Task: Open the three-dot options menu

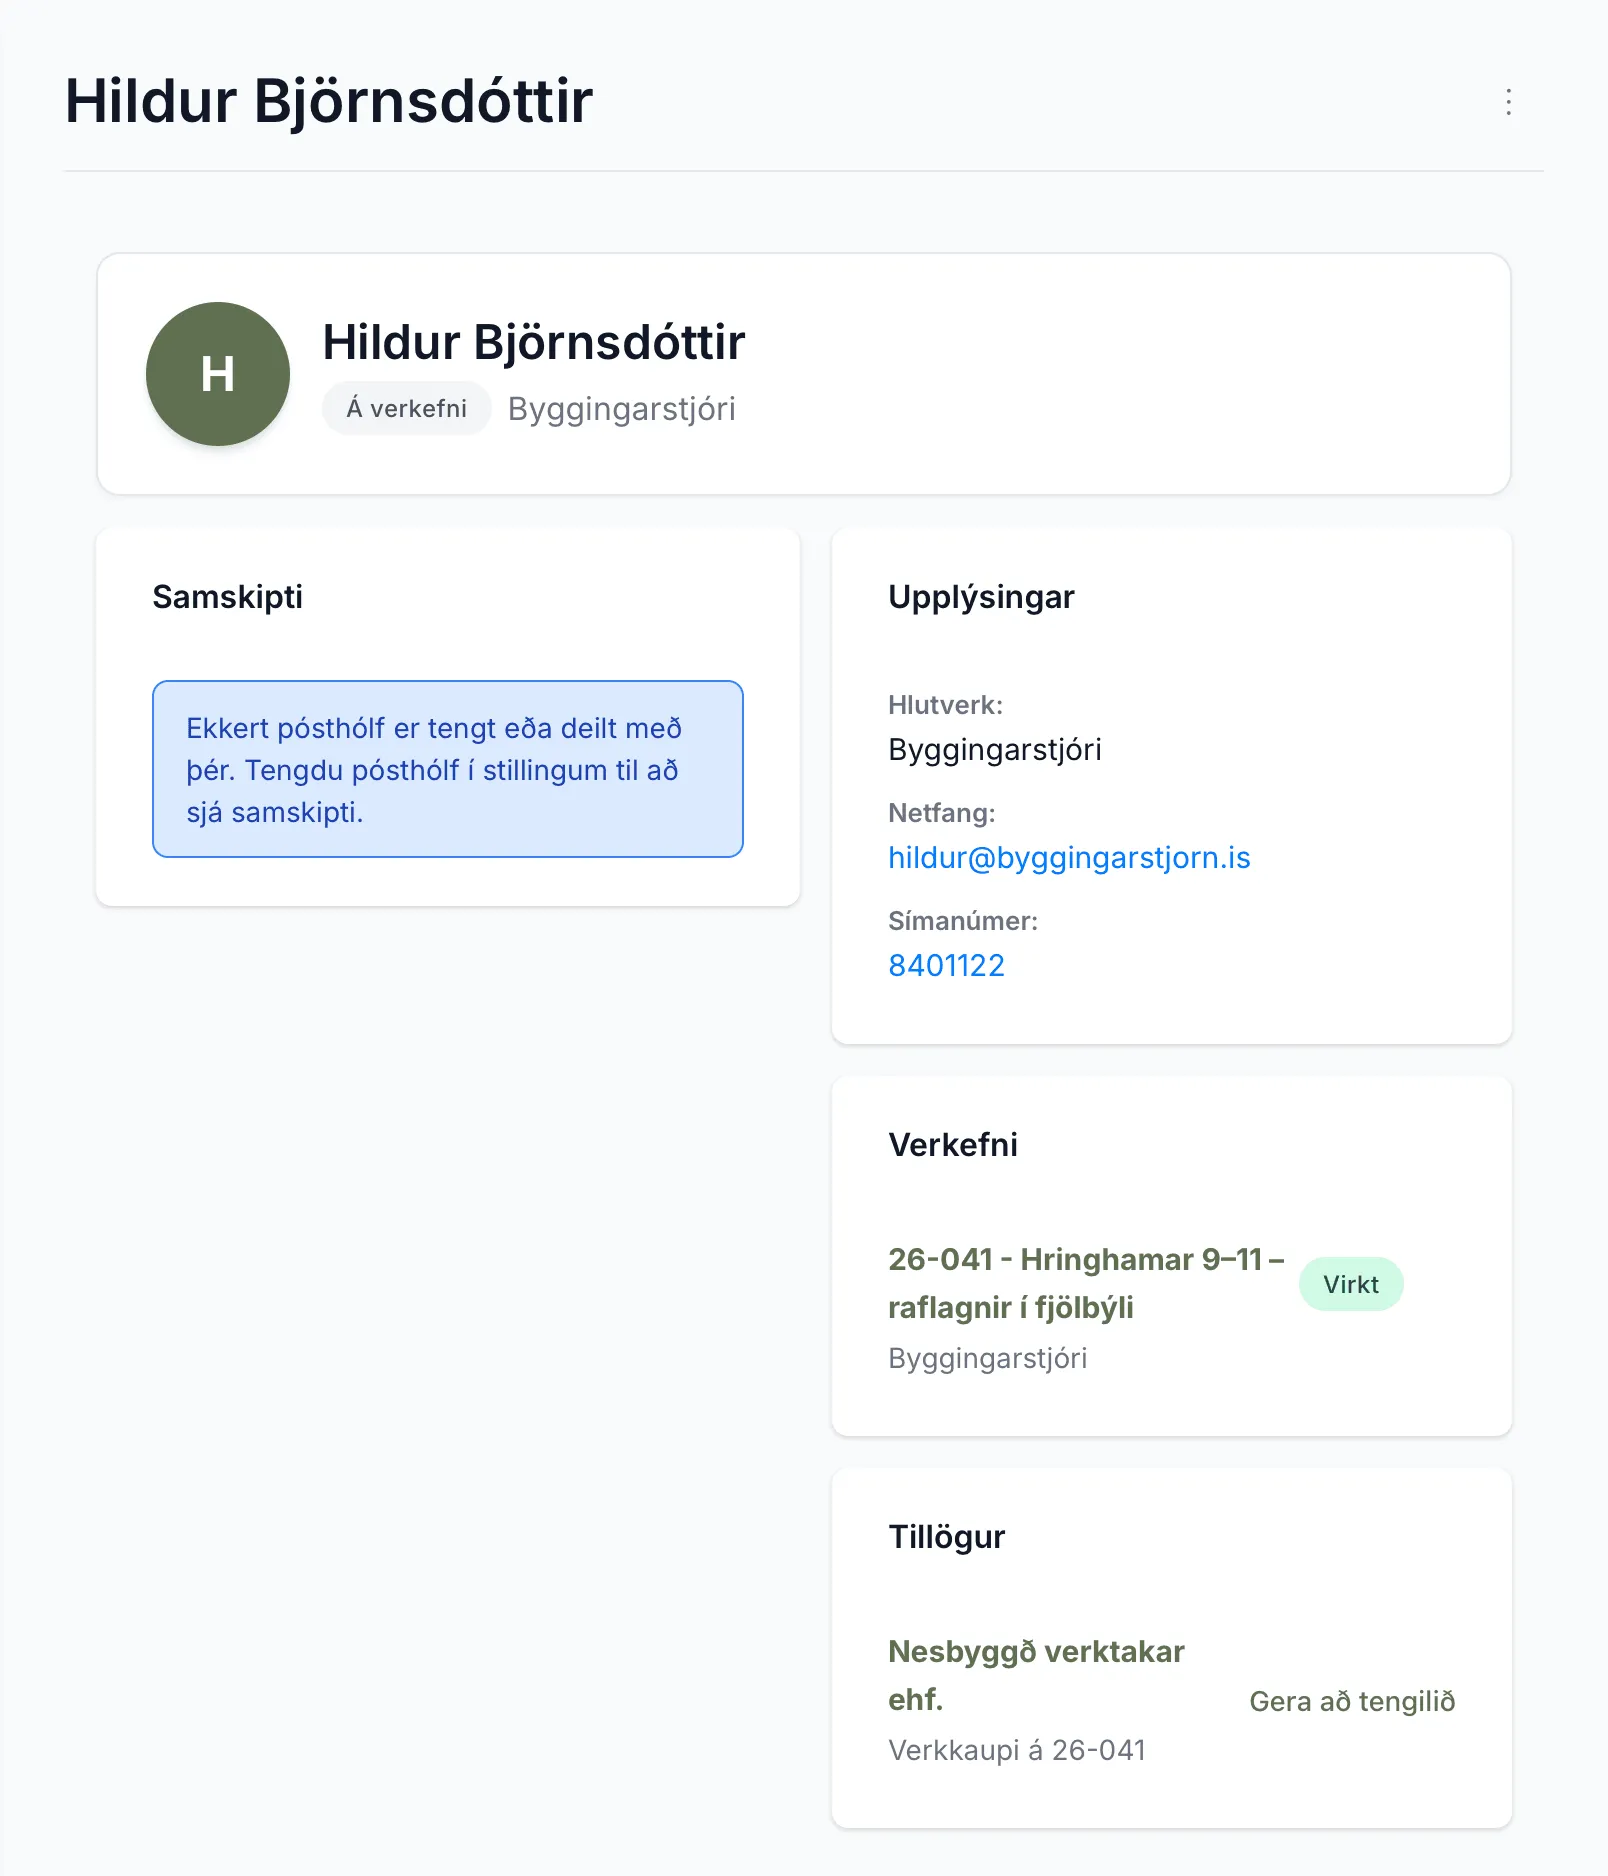Action: [x=1508, y=102]
